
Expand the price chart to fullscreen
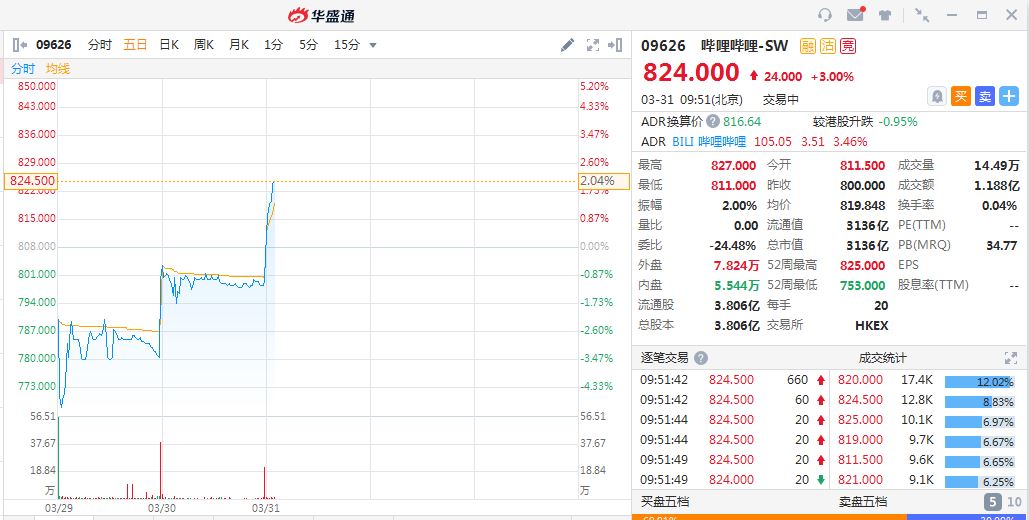click(x=592, y=45)
